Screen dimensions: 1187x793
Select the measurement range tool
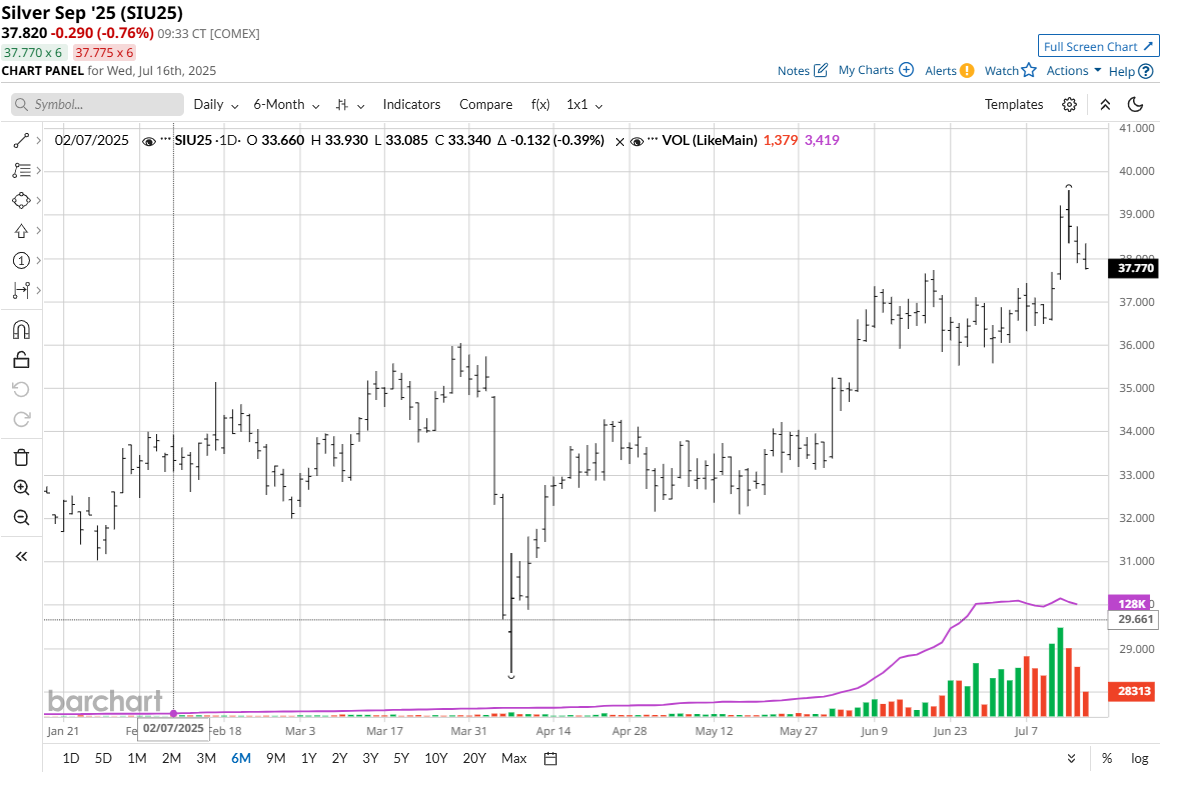[21, 290]
